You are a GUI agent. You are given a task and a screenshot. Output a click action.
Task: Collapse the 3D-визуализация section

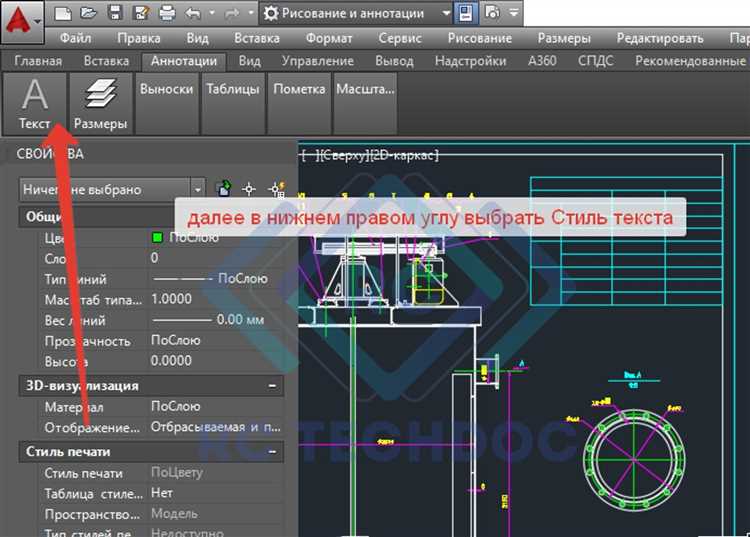tap(272, 386)
